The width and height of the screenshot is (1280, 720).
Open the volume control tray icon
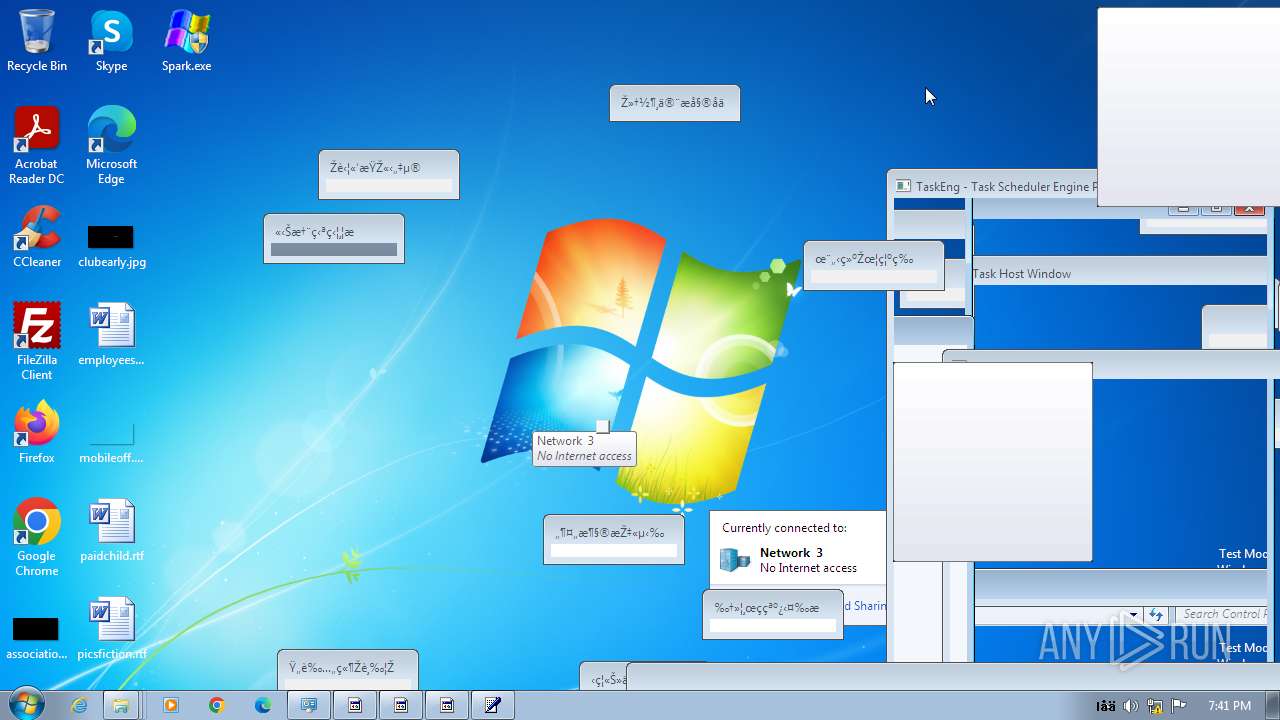coord(1130,706)
